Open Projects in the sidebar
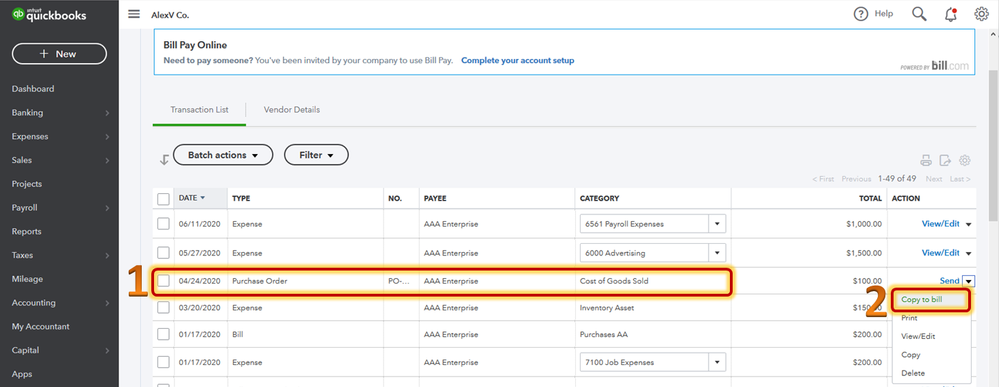Screen dimensions: 999x387 click(x=27, y=184)
